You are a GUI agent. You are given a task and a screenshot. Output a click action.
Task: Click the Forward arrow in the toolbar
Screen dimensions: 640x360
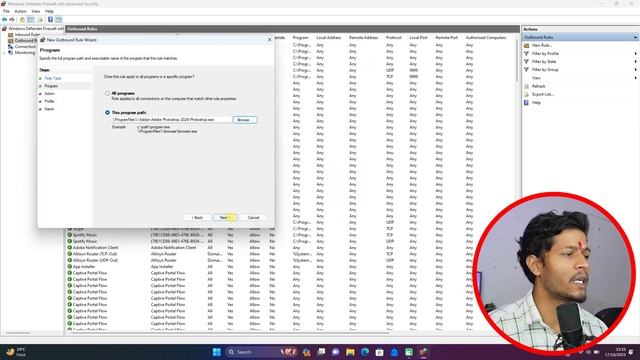tap(12, 19)
